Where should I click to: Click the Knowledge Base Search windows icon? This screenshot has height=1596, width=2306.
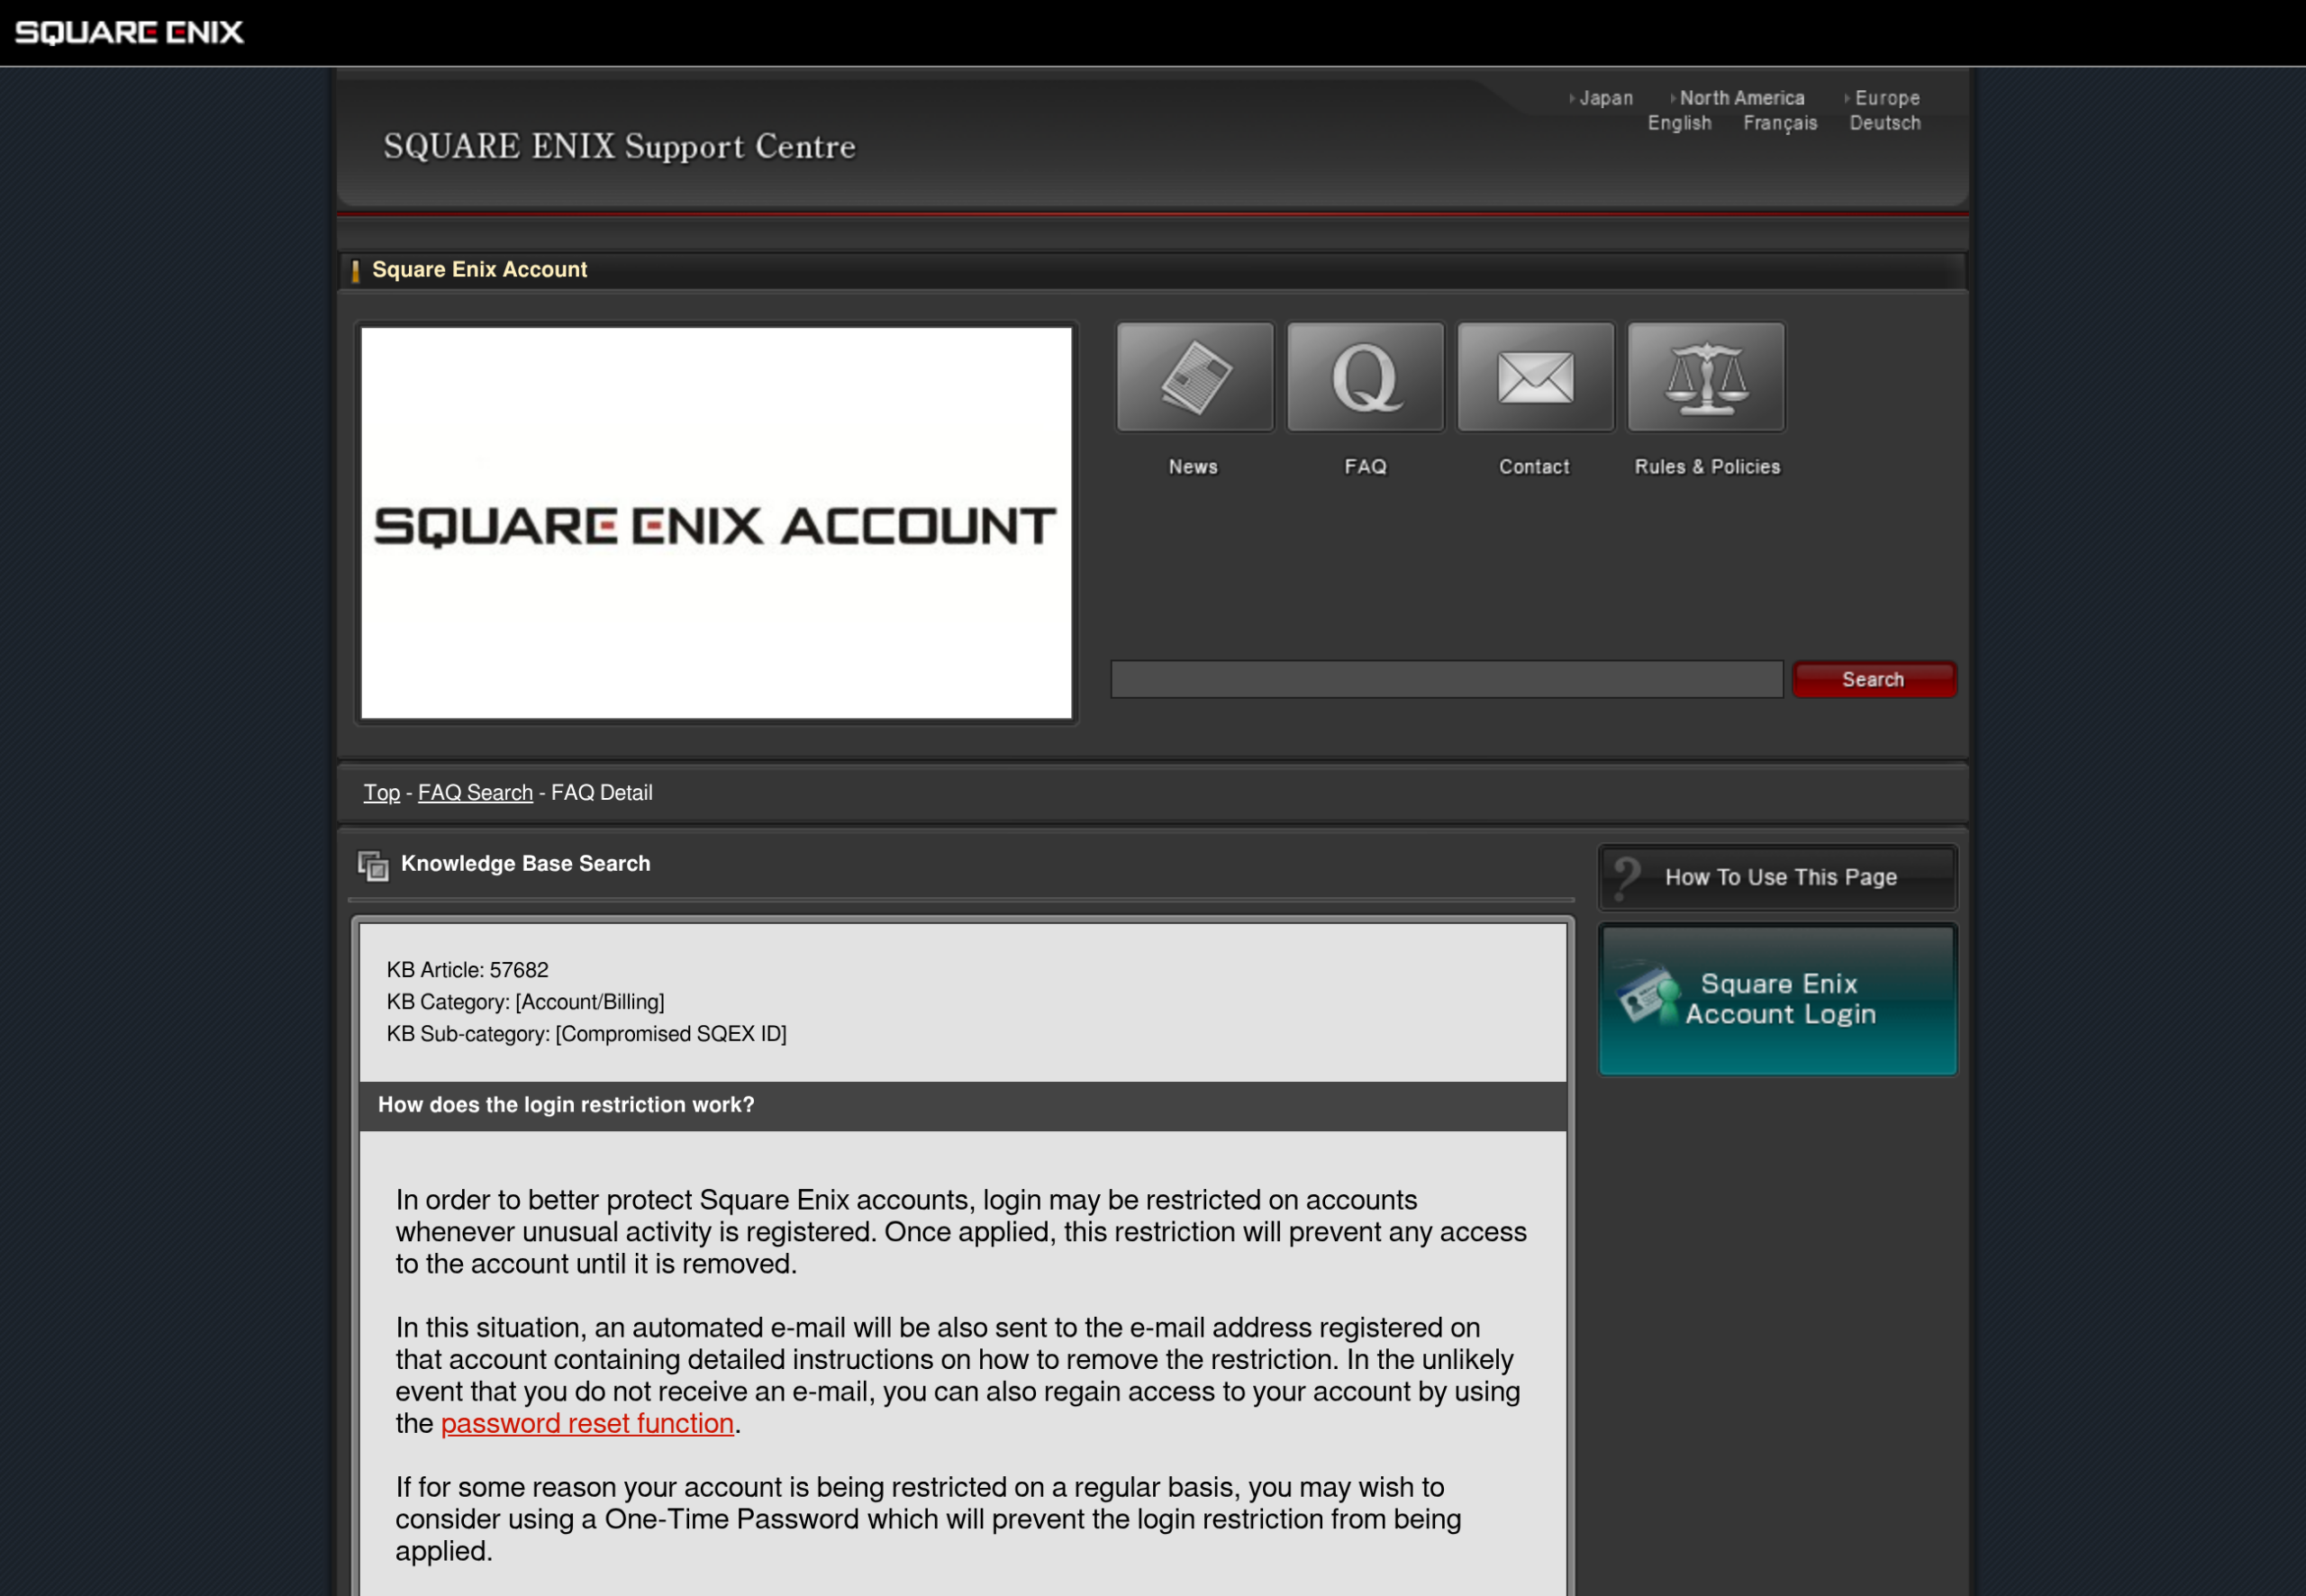[373, 865]
